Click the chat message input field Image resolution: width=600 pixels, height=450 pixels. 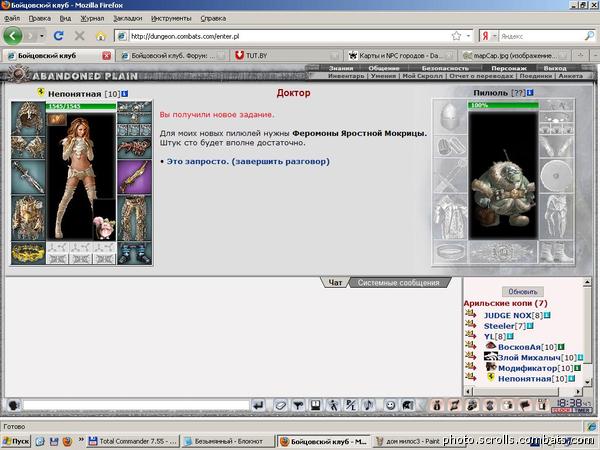point(136,405)
